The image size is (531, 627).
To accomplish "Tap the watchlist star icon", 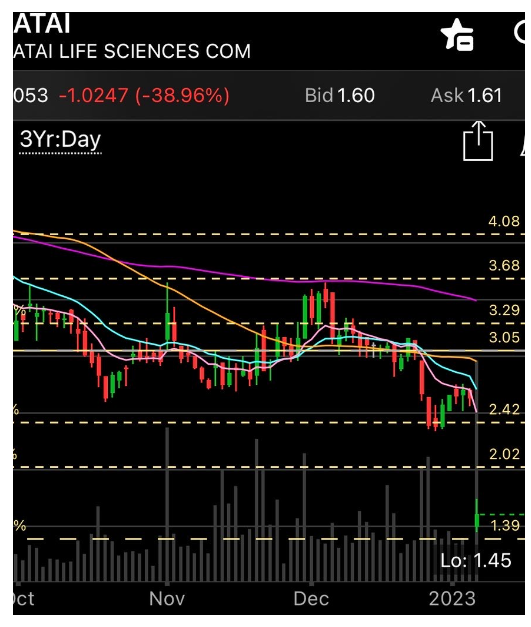I will point(457,35).
